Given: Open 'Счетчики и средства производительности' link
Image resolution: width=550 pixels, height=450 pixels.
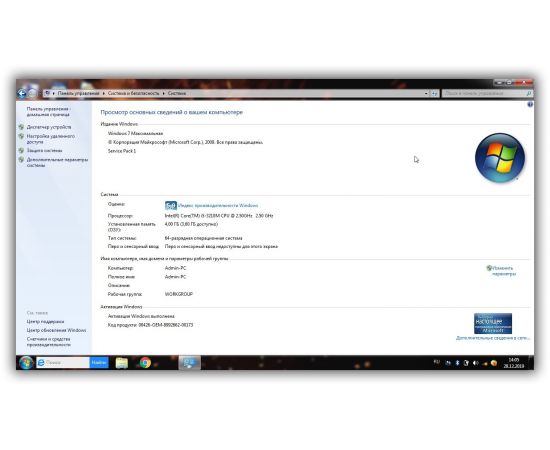Looking at the screenshot, I should pyautogui.click(x=49, y=342).
